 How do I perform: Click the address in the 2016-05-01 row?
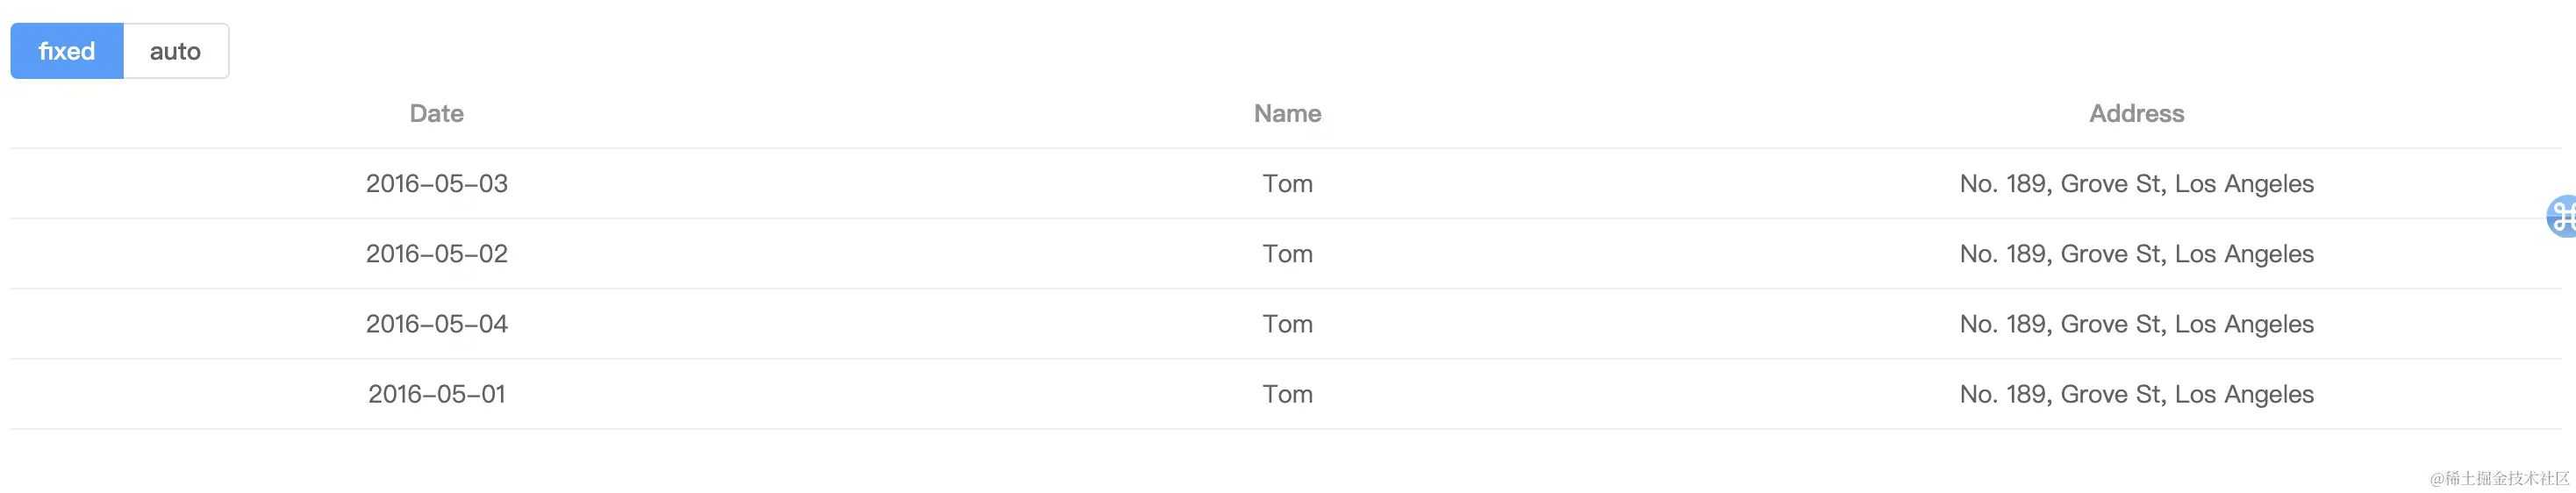point(2137,394)
